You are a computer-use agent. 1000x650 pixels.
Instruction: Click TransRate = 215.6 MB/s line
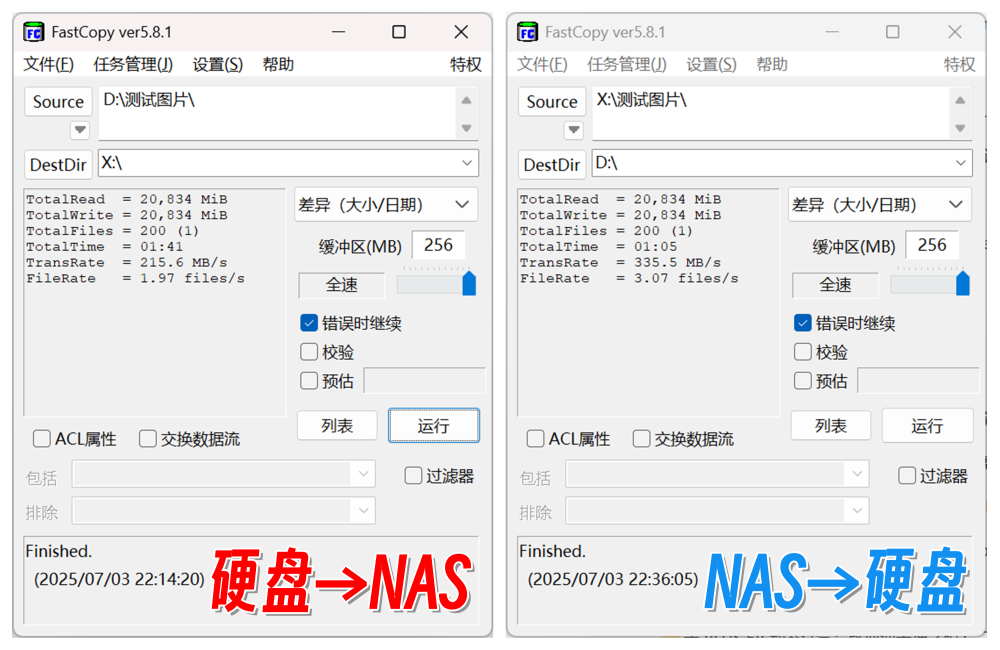[126, 263]
